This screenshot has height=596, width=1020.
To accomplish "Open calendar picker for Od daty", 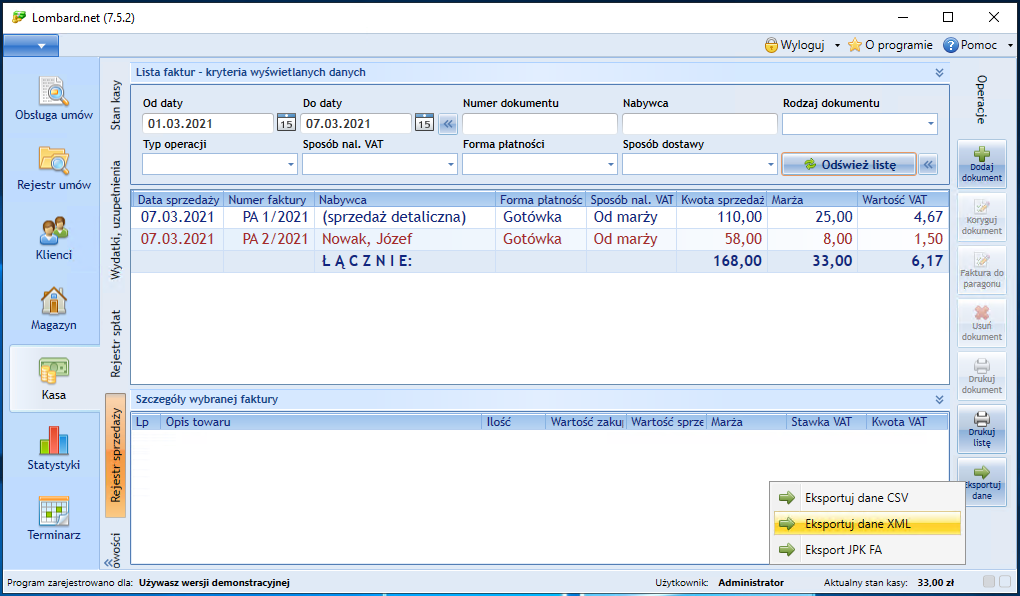I will 286,124.
